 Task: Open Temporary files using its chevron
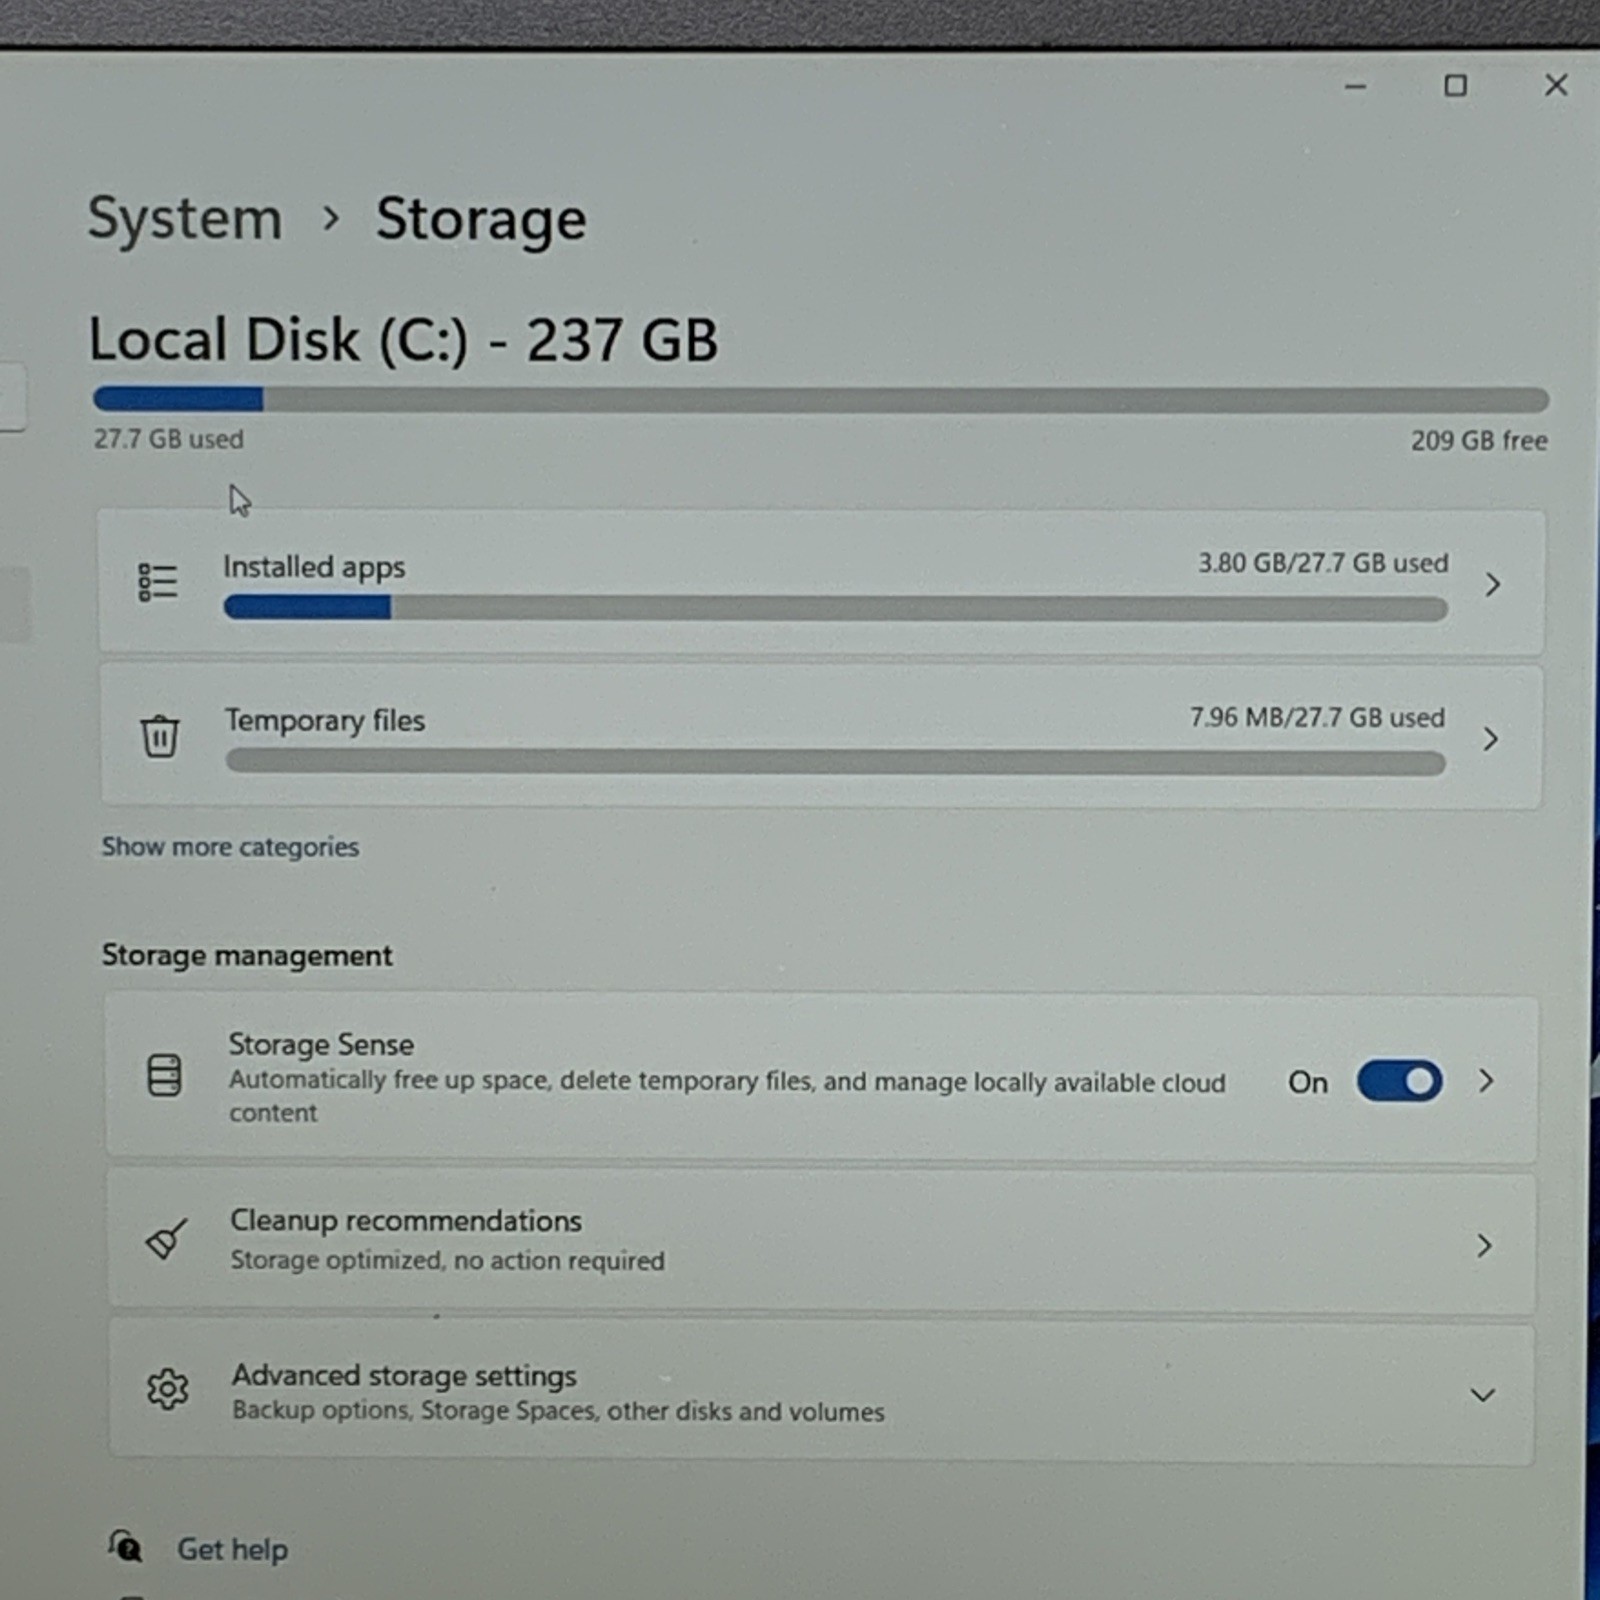pyautogui.click(x=1490, y=739)
